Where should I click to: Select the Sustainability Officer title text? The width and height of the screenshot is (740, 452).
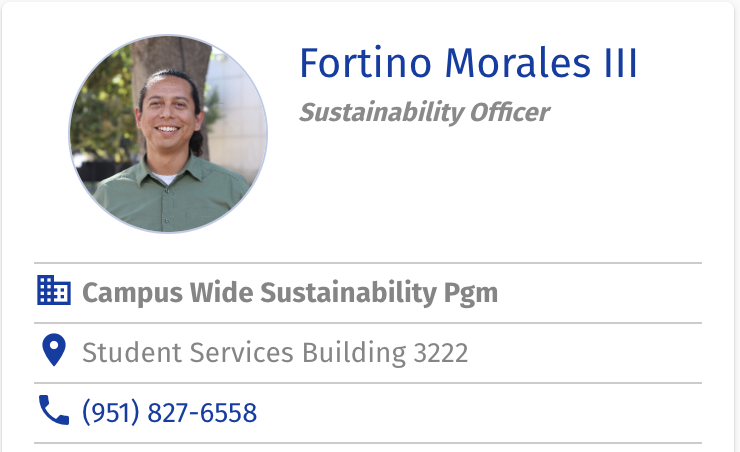coord(424,111)
